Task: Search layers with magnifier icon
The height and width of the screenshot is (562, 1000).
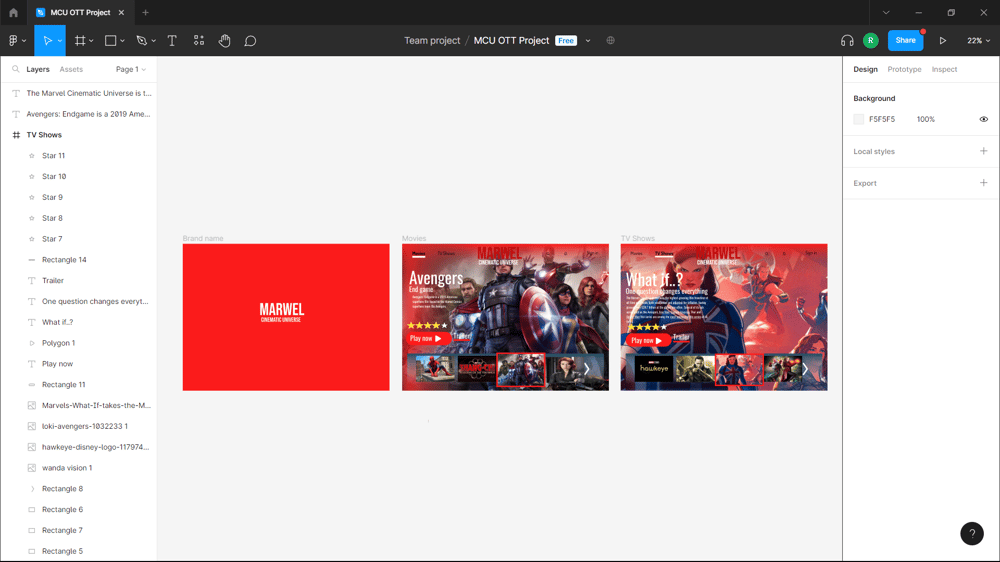Action: [15, 69]
